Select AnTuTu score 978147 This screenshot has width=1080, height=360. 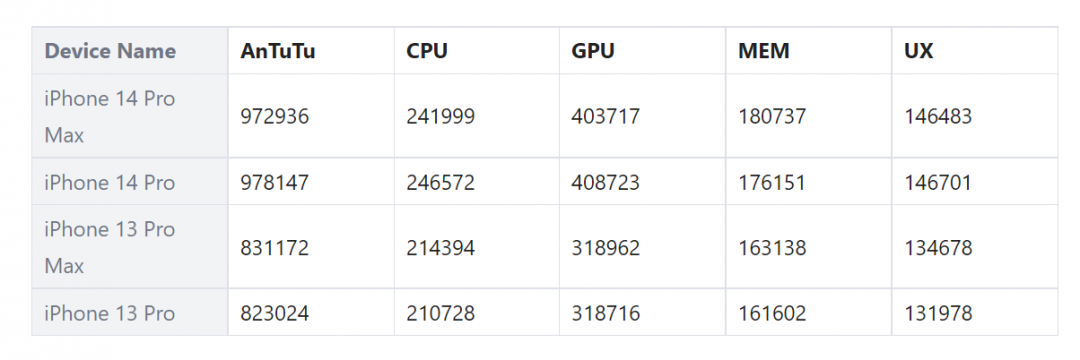275,182
